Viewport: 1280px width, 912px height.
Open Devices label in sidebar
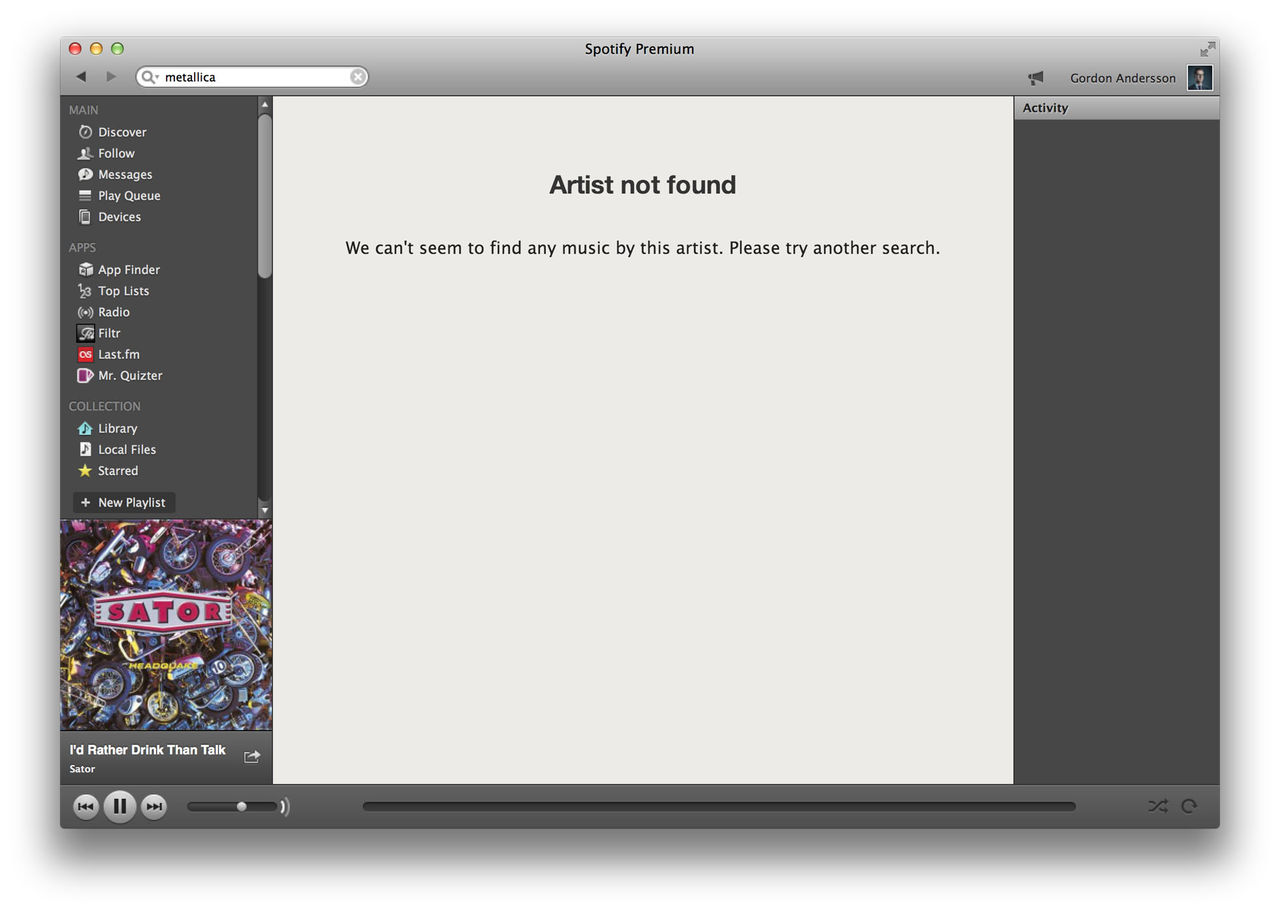(x=119, y=217)
